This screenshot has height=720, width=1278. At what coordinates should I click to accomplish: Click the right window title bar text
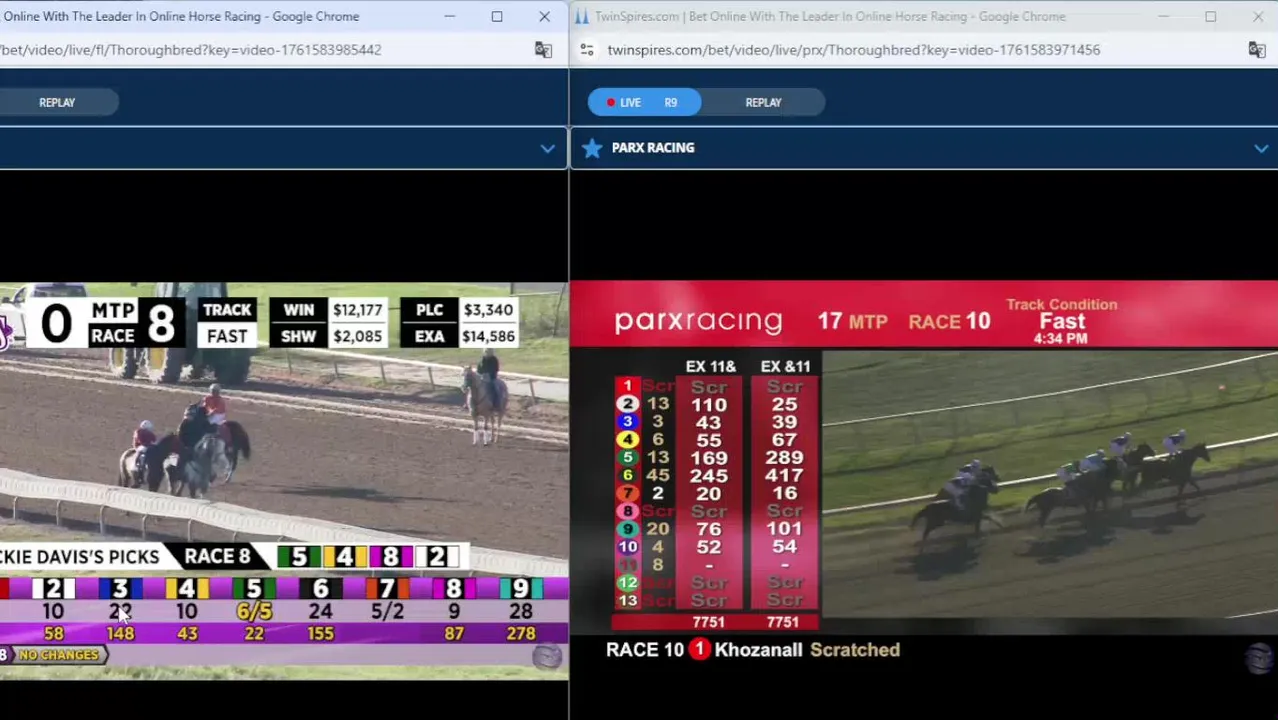click(830, 16)
